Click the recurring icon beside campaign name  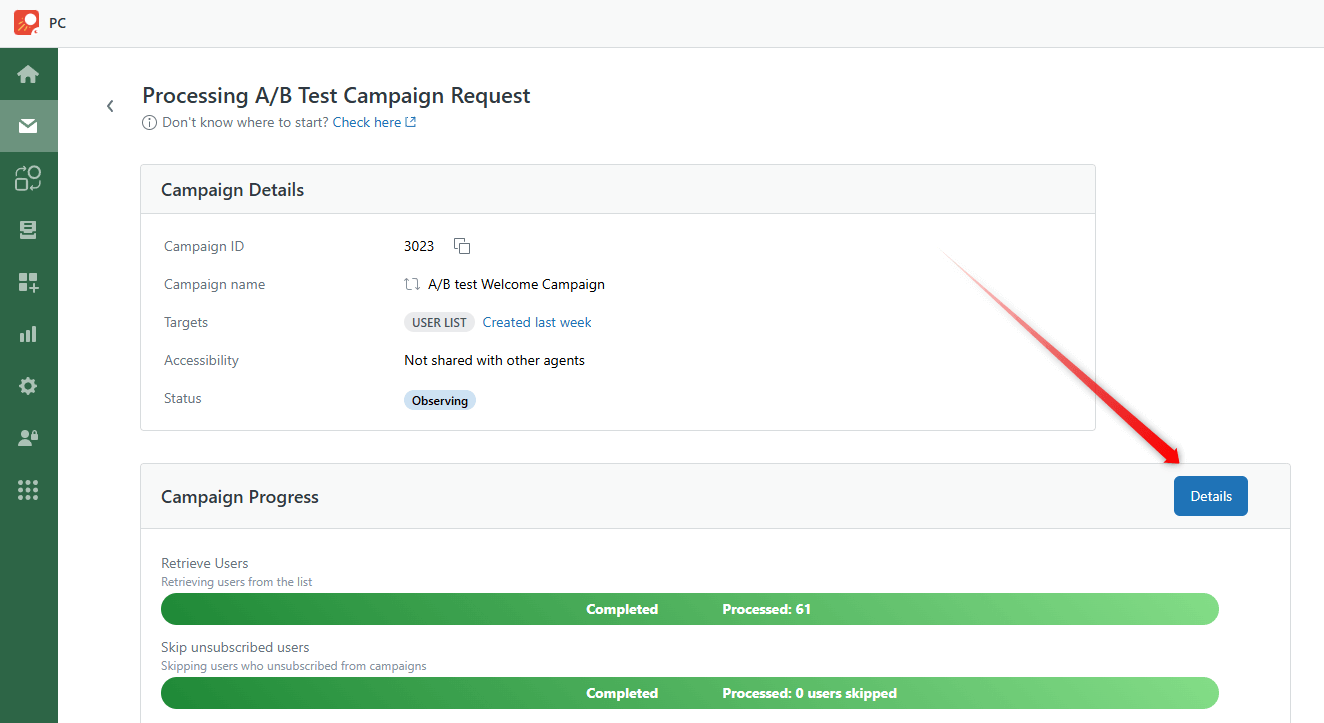coord(411,284)
